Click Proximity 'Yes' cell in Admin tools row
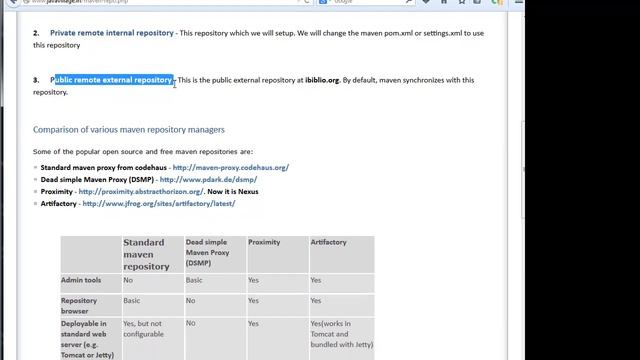The height and width of the screenshot is (360, 640). coord(278,283)
